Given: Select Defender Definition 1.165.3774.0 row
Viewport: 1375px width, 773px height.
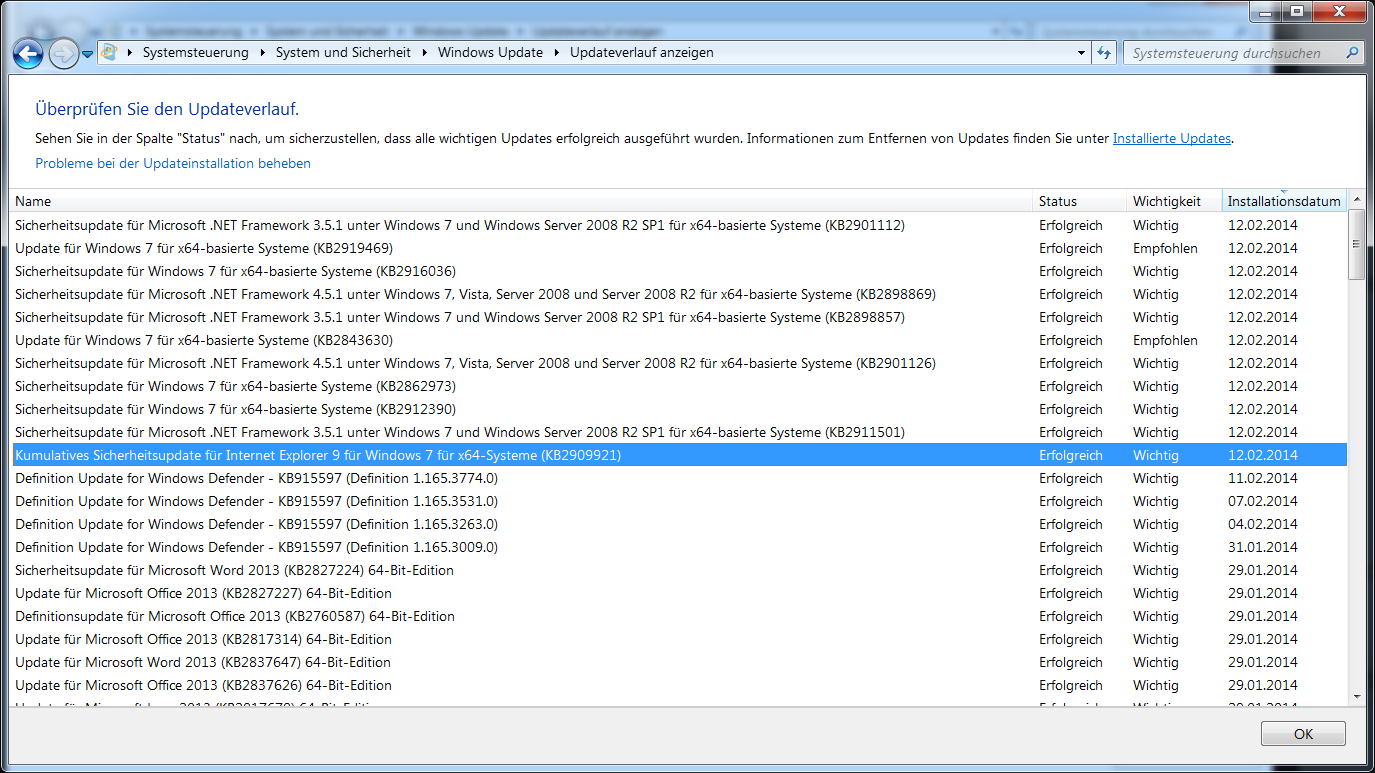Looking at the screenshot, I should (679, 478).
